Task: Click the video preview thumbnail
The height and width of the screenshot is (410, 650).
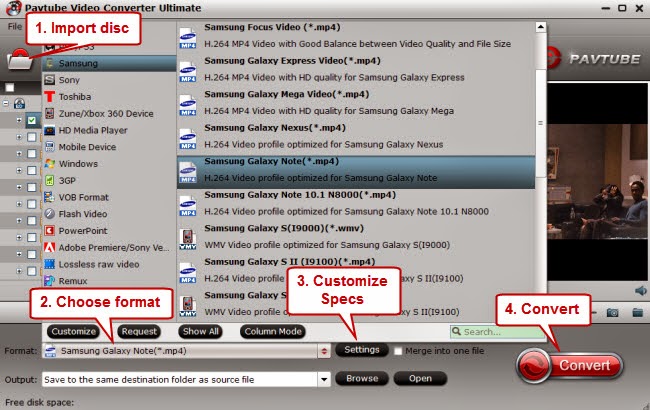Action: (597, 182)
